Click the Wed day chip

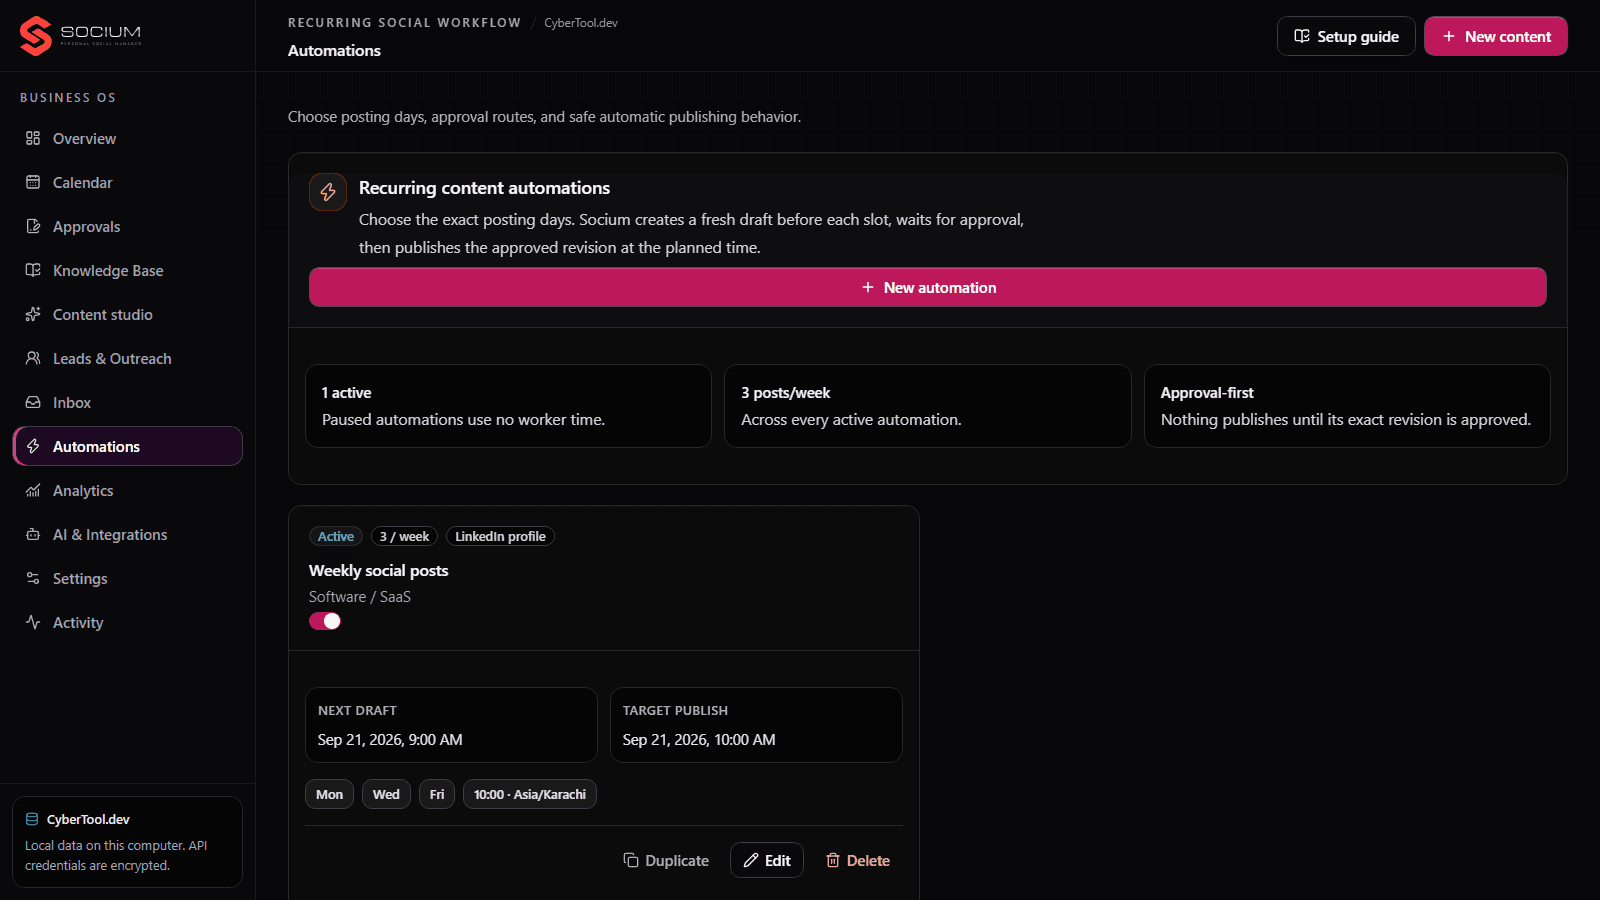(386, 794)
